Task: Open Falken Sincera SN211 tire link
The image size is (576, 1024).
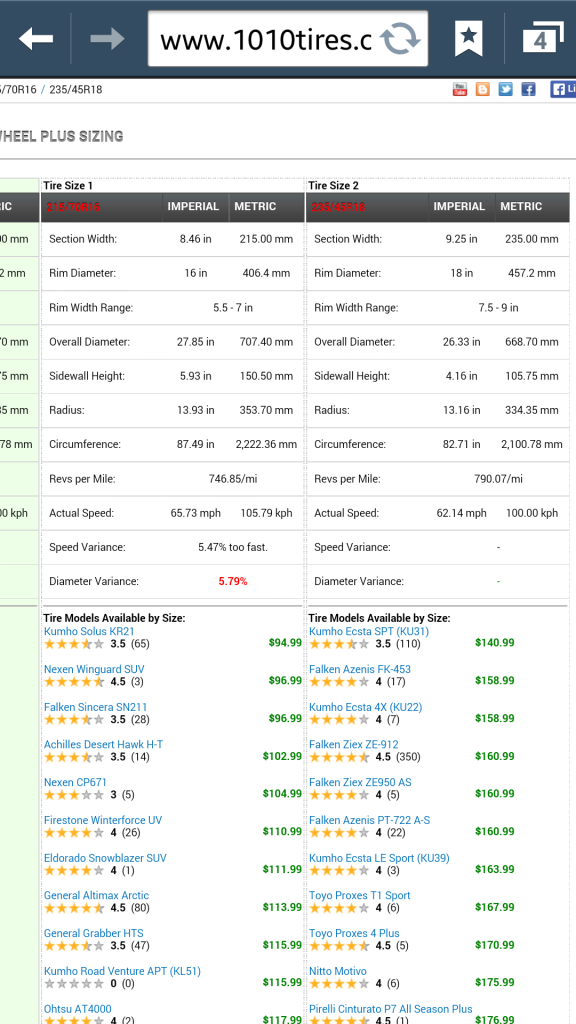Action: pos(95,707)
